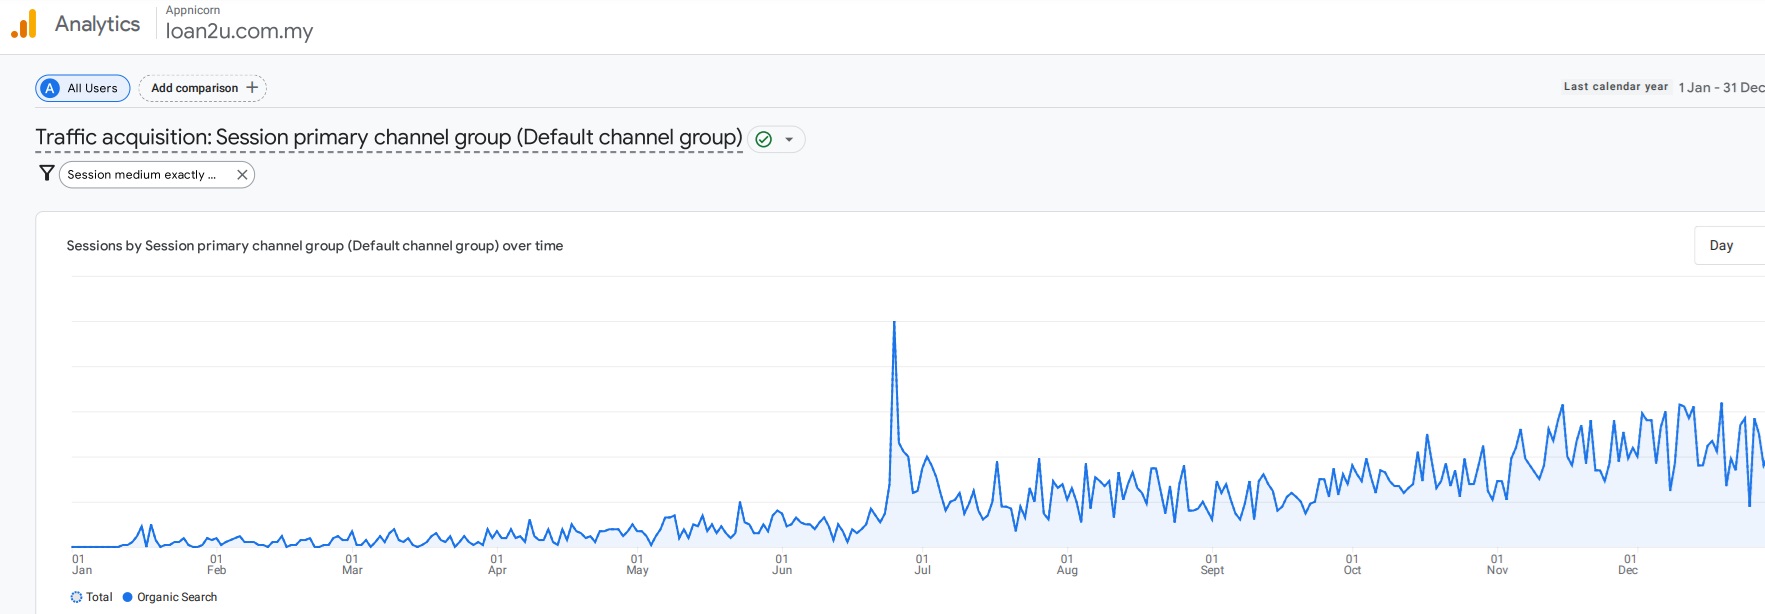Open the dropdown arrow next to the quality badge
This screenshot has height=614, width=1765.
790,139
